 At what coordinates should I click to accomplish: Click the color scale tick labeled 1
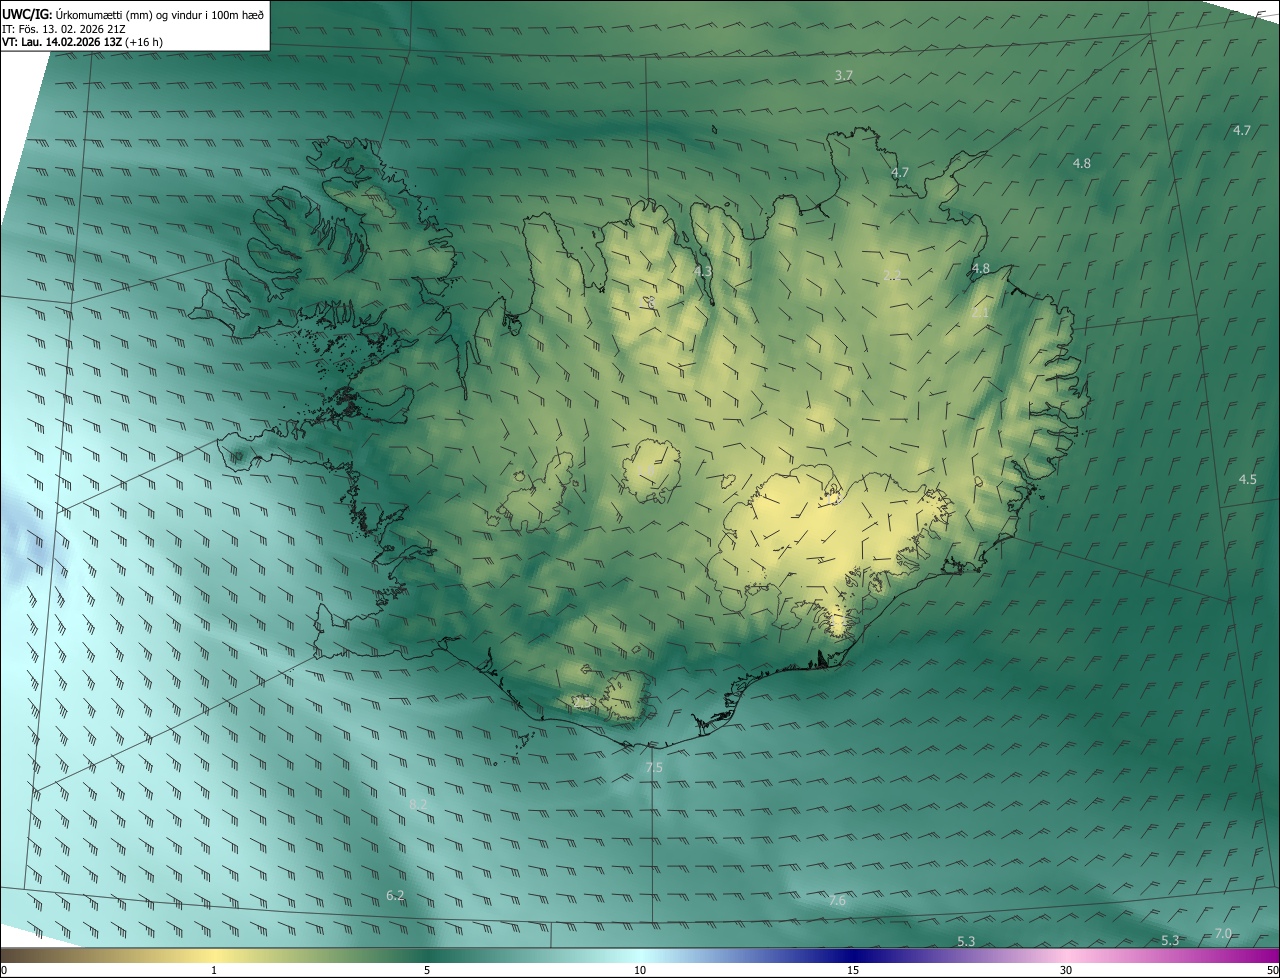214,970
